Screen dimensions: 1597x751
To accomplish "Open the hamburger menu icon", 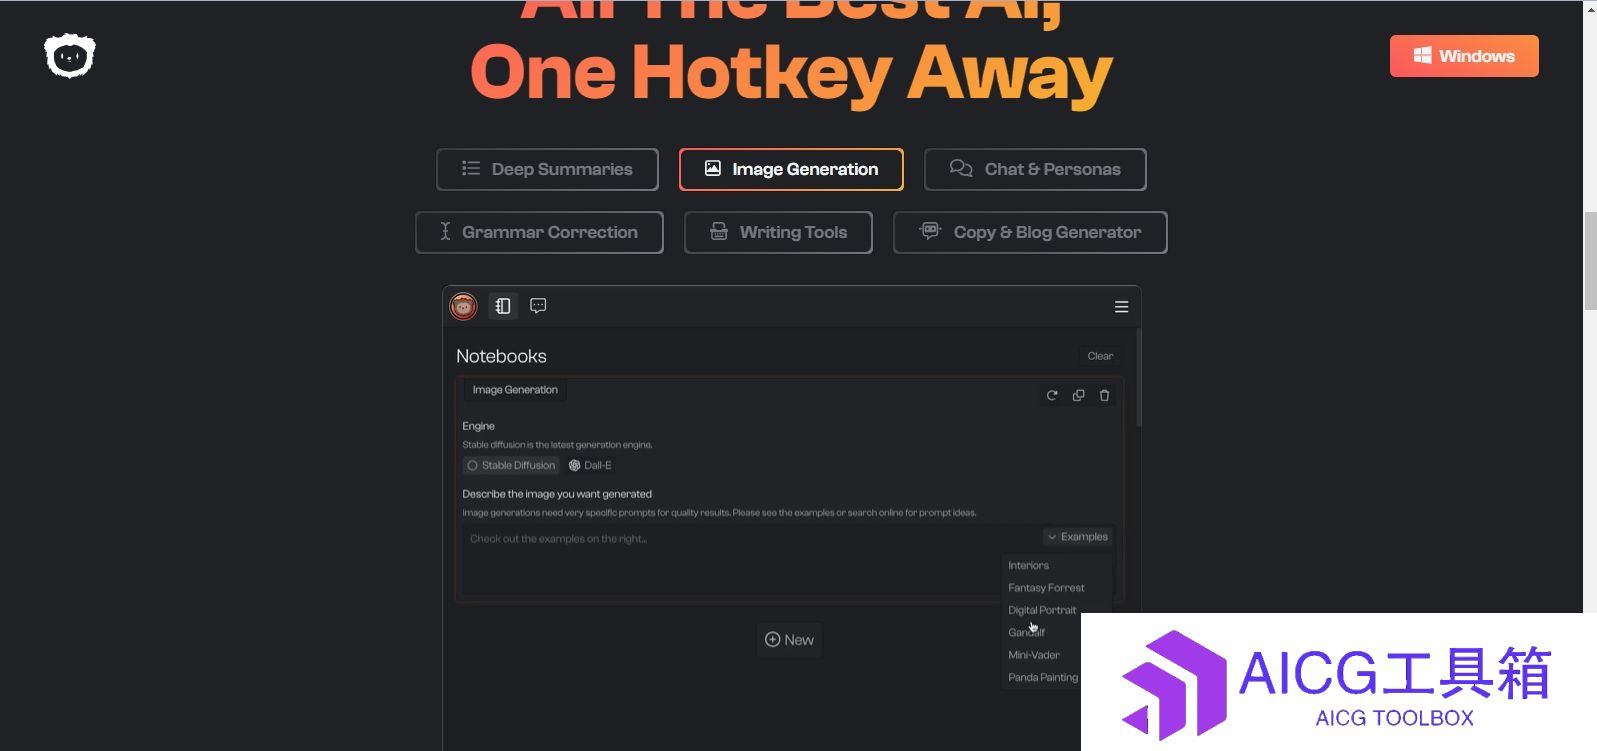I will click(x=1121, y=307).
